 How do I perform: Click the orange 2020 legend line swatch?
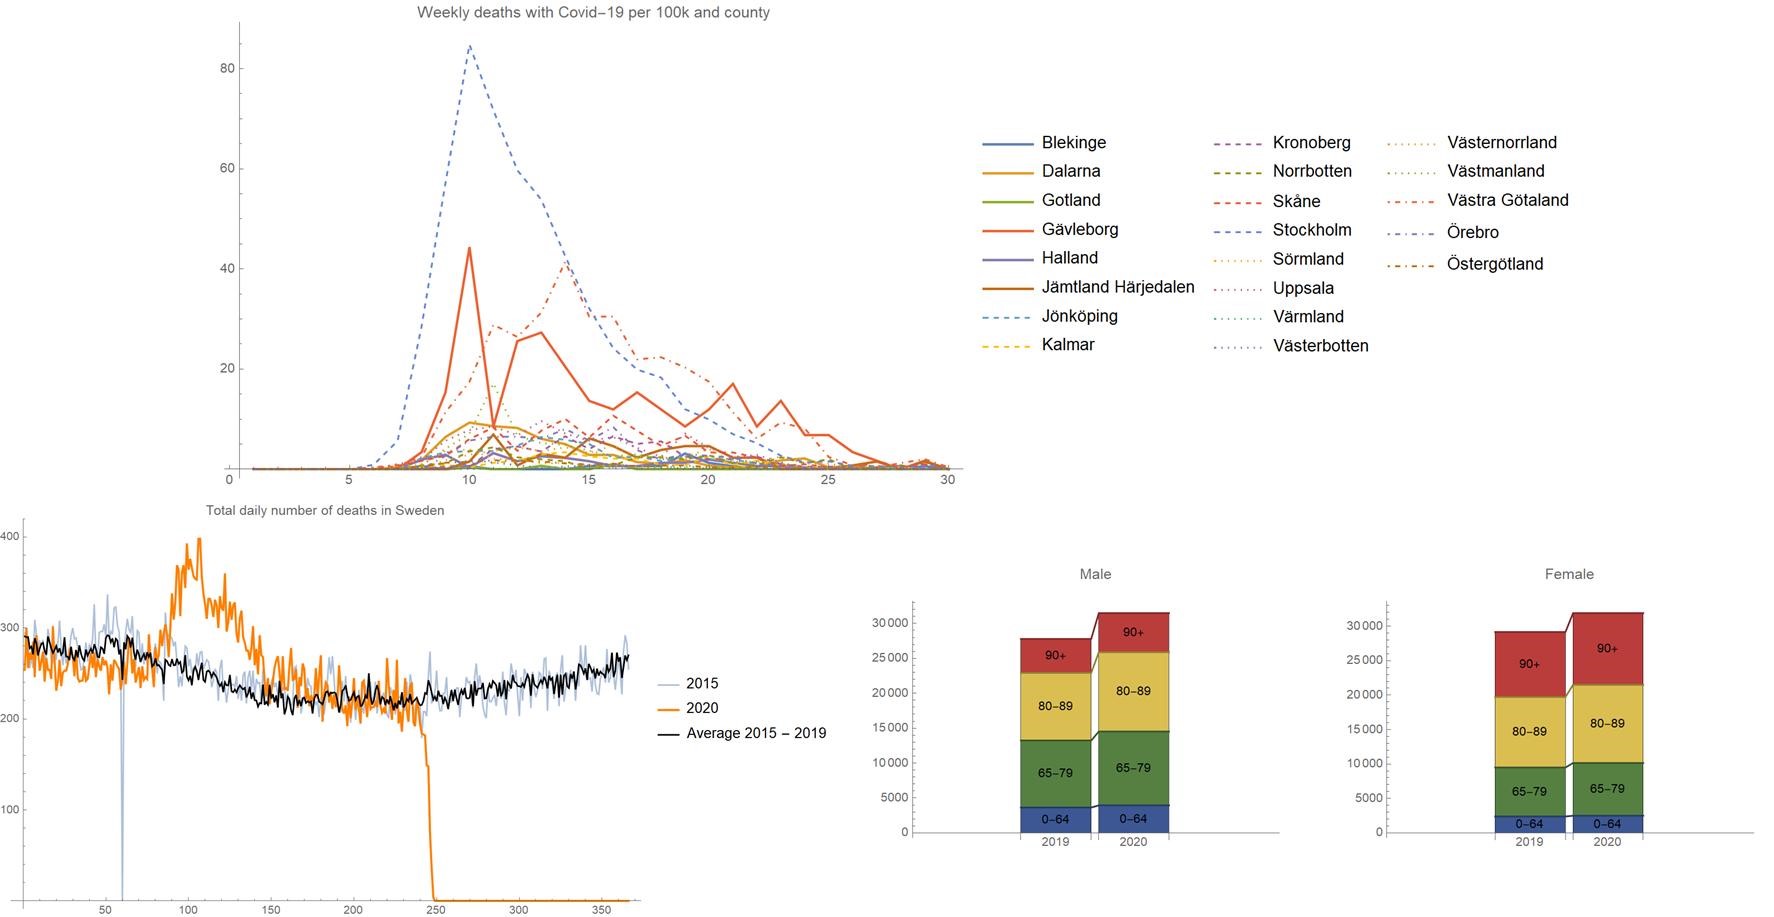(668, 708)
